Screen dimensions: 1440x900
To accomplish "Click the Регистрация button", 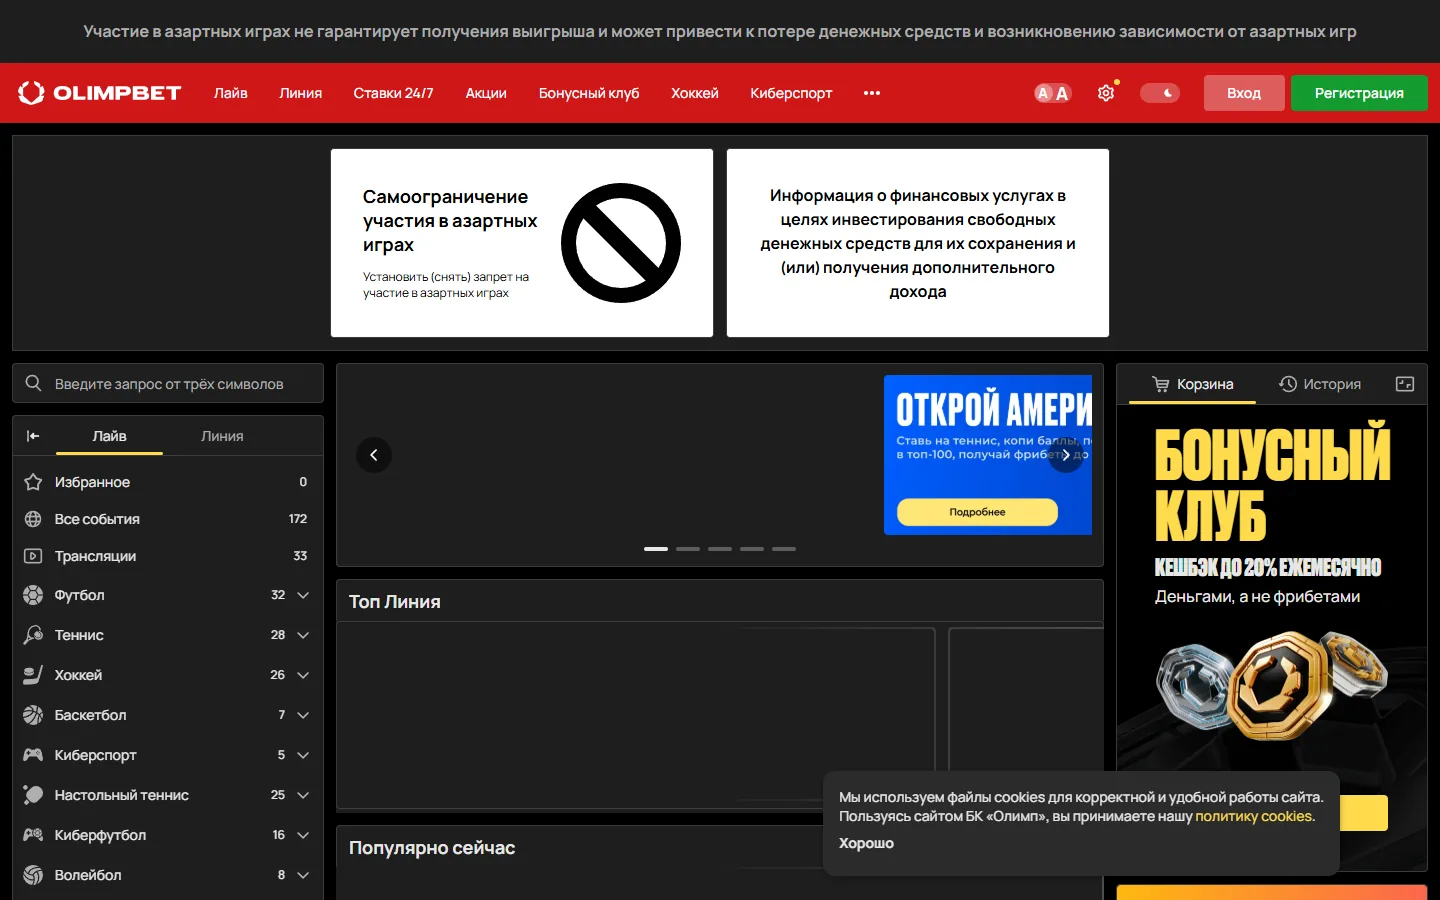I will [1359, 93].
